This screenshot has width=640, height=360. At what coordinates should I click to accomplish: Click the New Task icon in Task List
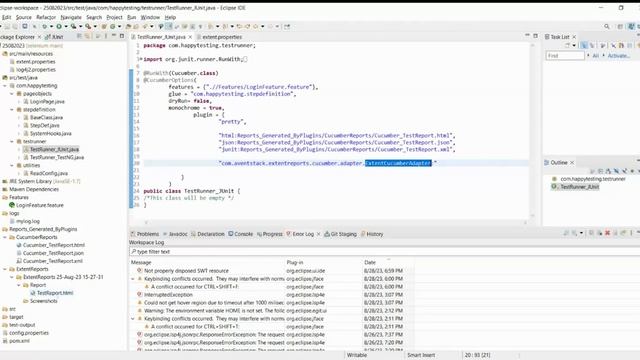tap(567, 45)
